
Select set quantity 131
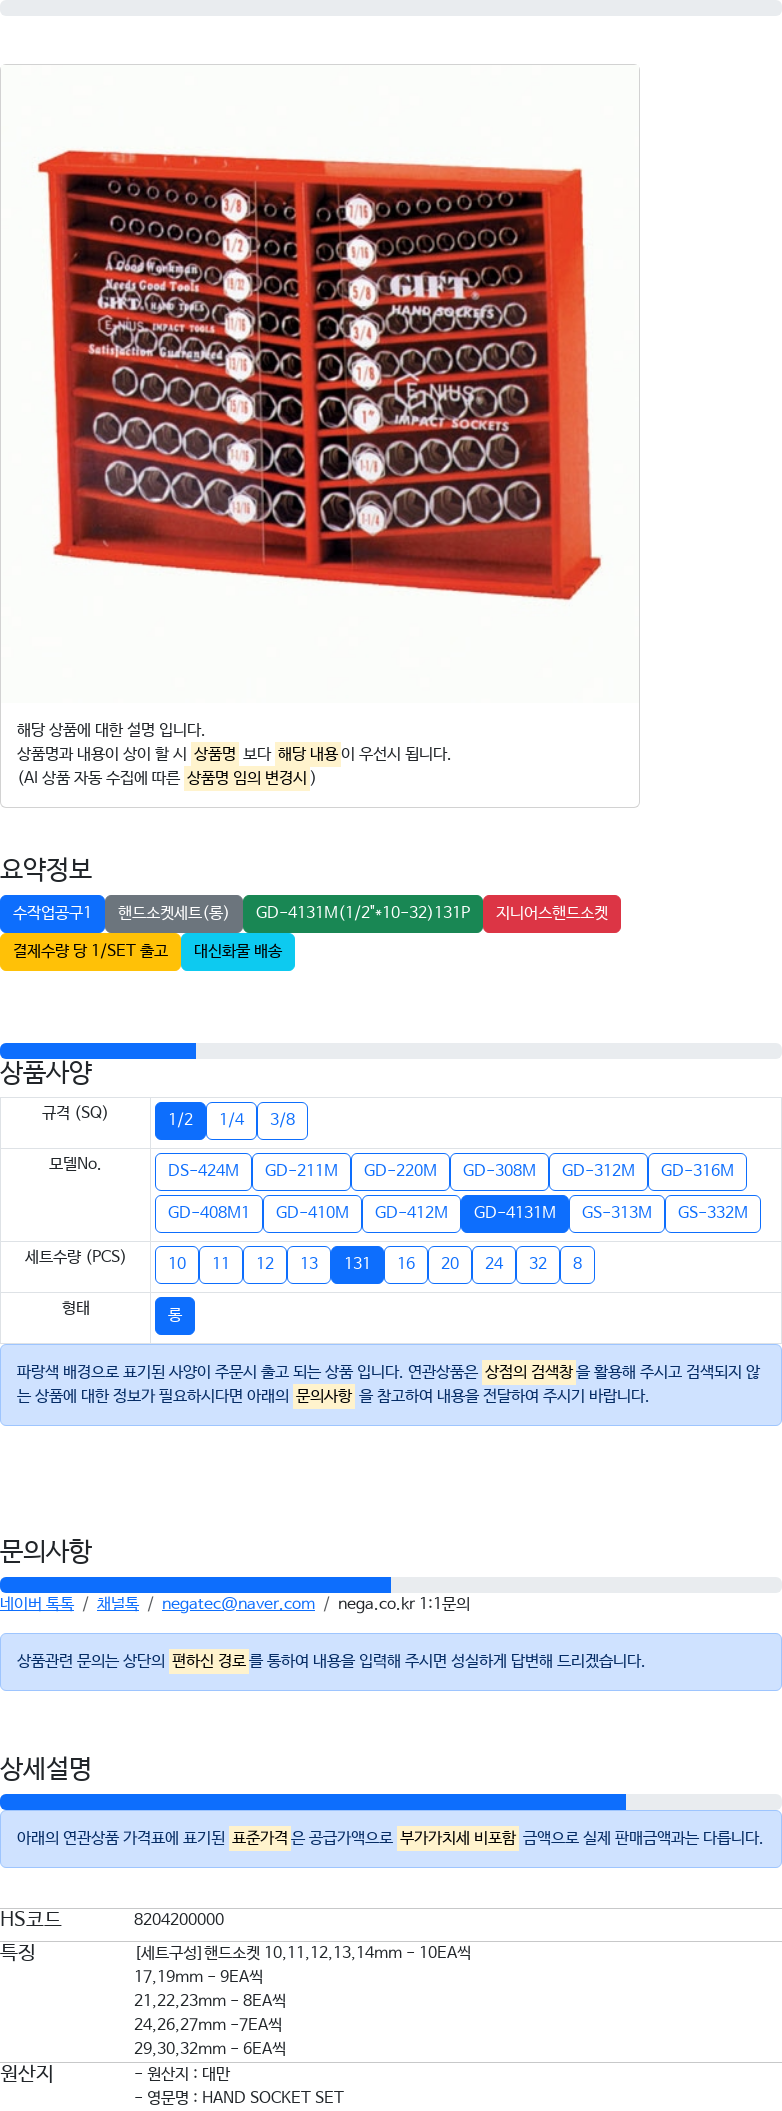click(x=357, y=1265)
